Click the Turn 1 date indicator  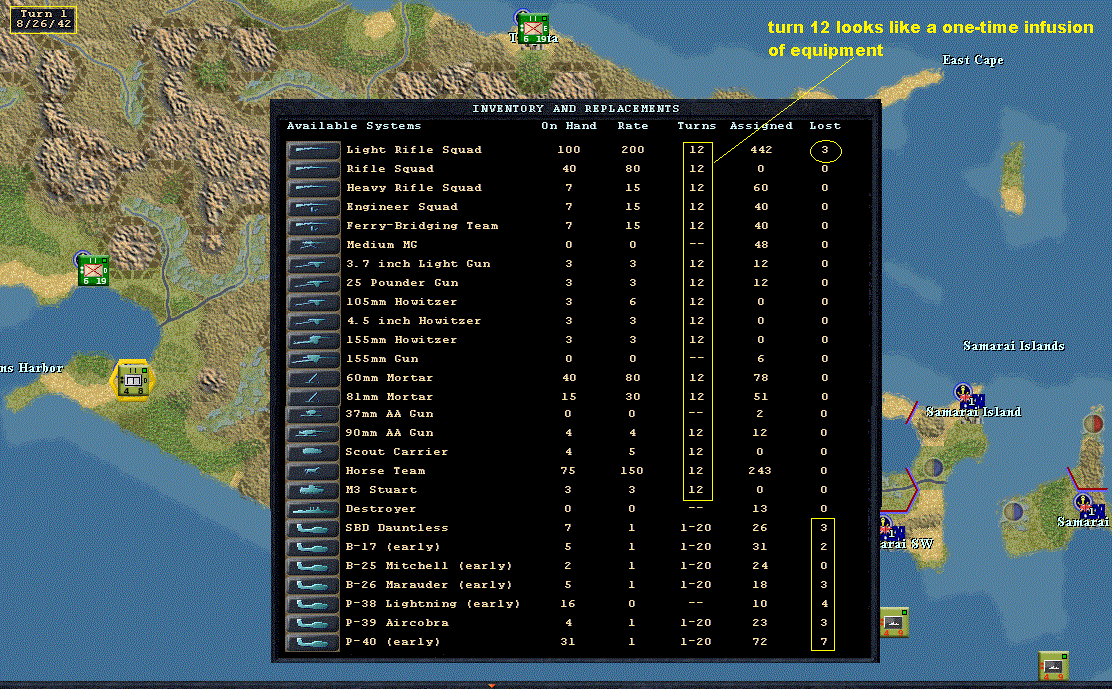43,19
